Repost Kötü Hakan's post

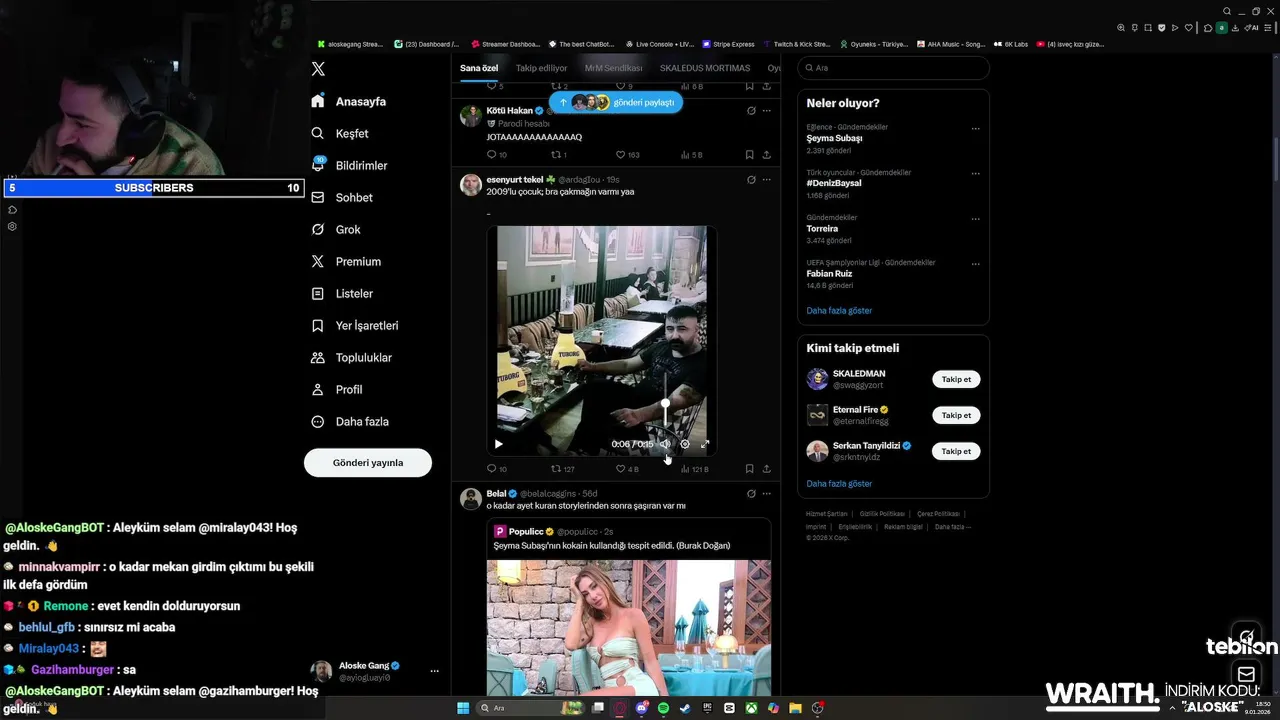click(557, 155)
